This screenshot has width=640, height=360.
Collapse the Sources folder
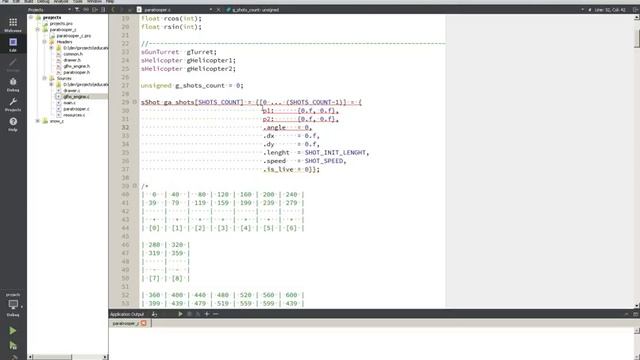coord(44,78)
